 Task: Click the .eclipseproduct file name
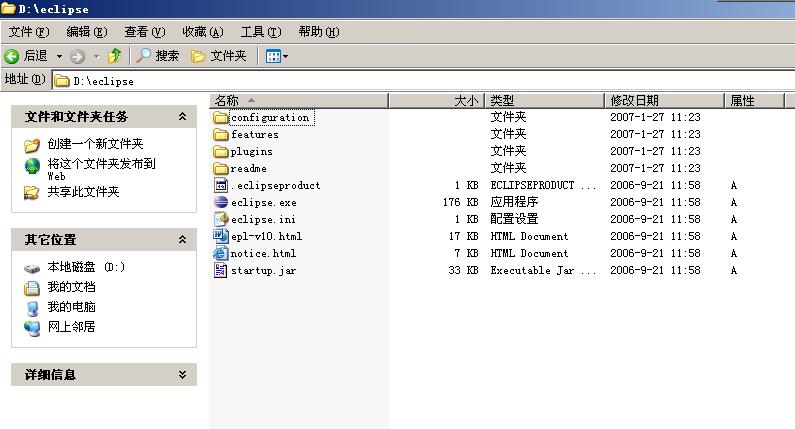[x=275, y=186]
